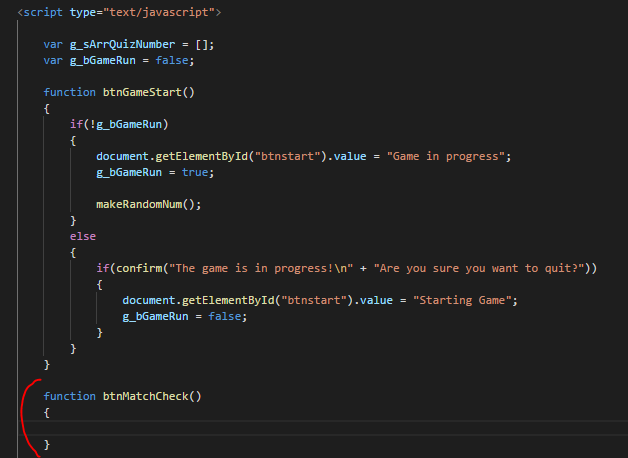Click g_bGameRun = false inside the confirm block

(x=185, y=317)
